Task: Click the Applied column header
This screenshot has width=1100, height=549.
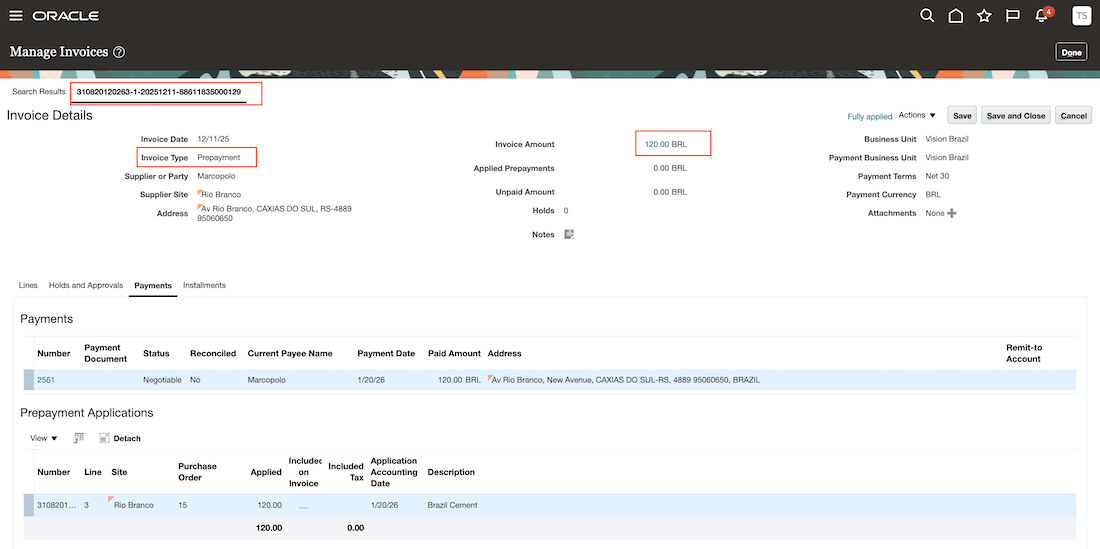Action: (x=266, y=472)
